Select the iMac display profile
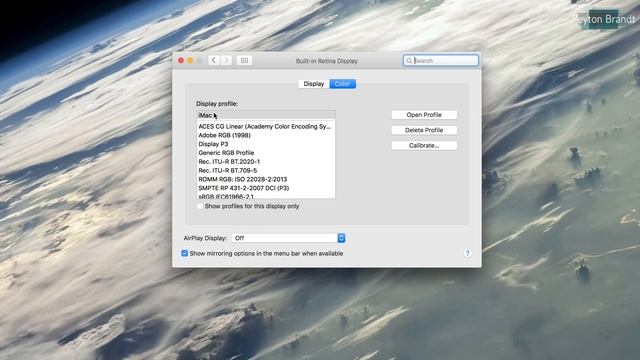Image resolution: width=640 pixels, height=360 pixels. click(266, 115)
